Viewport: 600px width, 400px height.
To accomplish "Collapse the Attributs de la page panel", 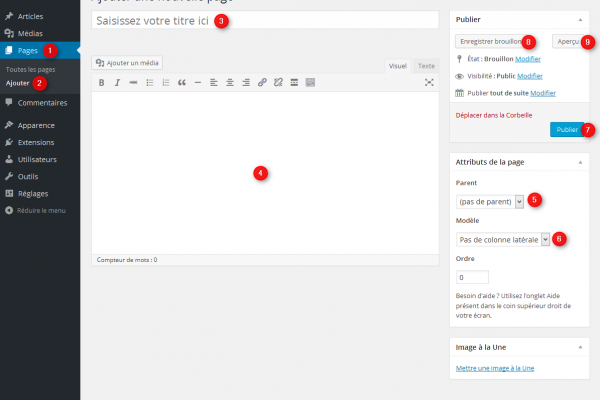I will point(581,161).
